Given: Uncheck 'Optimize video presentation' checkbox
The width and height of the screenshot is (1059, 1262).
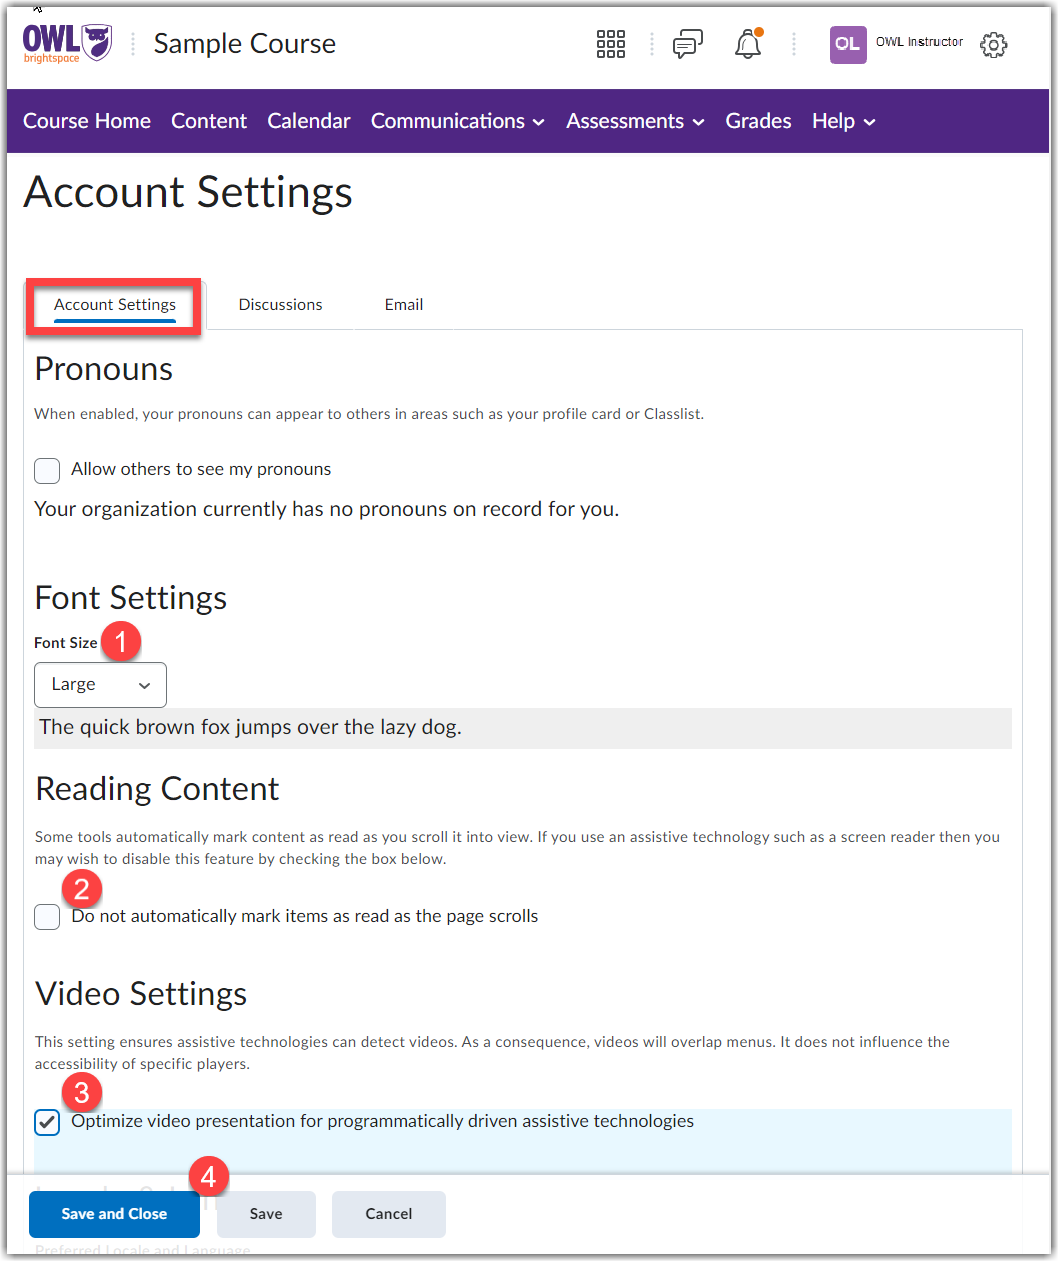Looking at the screenshot, I should (x=47, y=1122).
